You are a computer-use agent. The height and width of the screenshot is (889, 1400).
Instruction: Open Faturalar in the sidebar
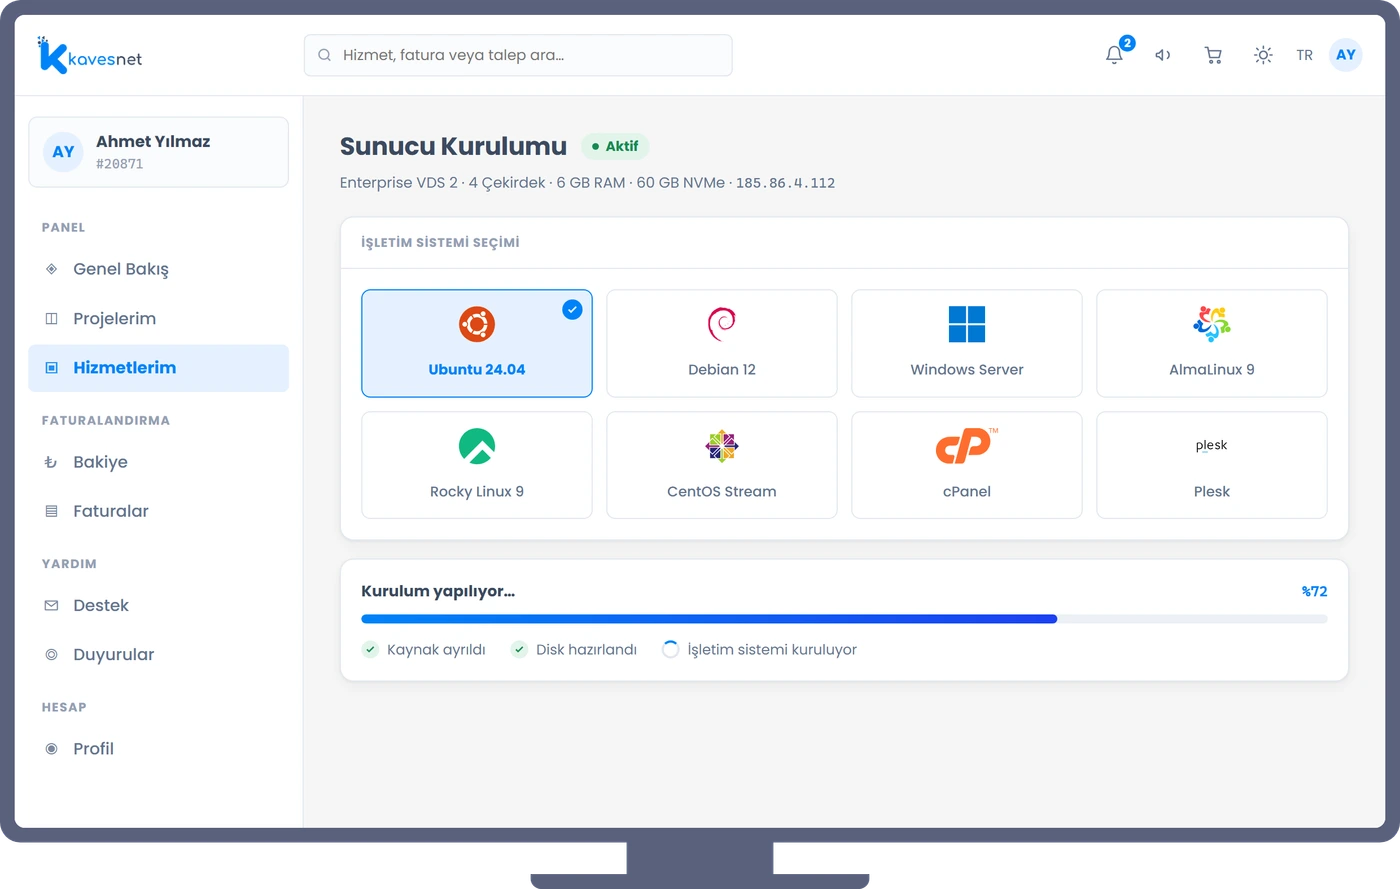tap(158, 511)
